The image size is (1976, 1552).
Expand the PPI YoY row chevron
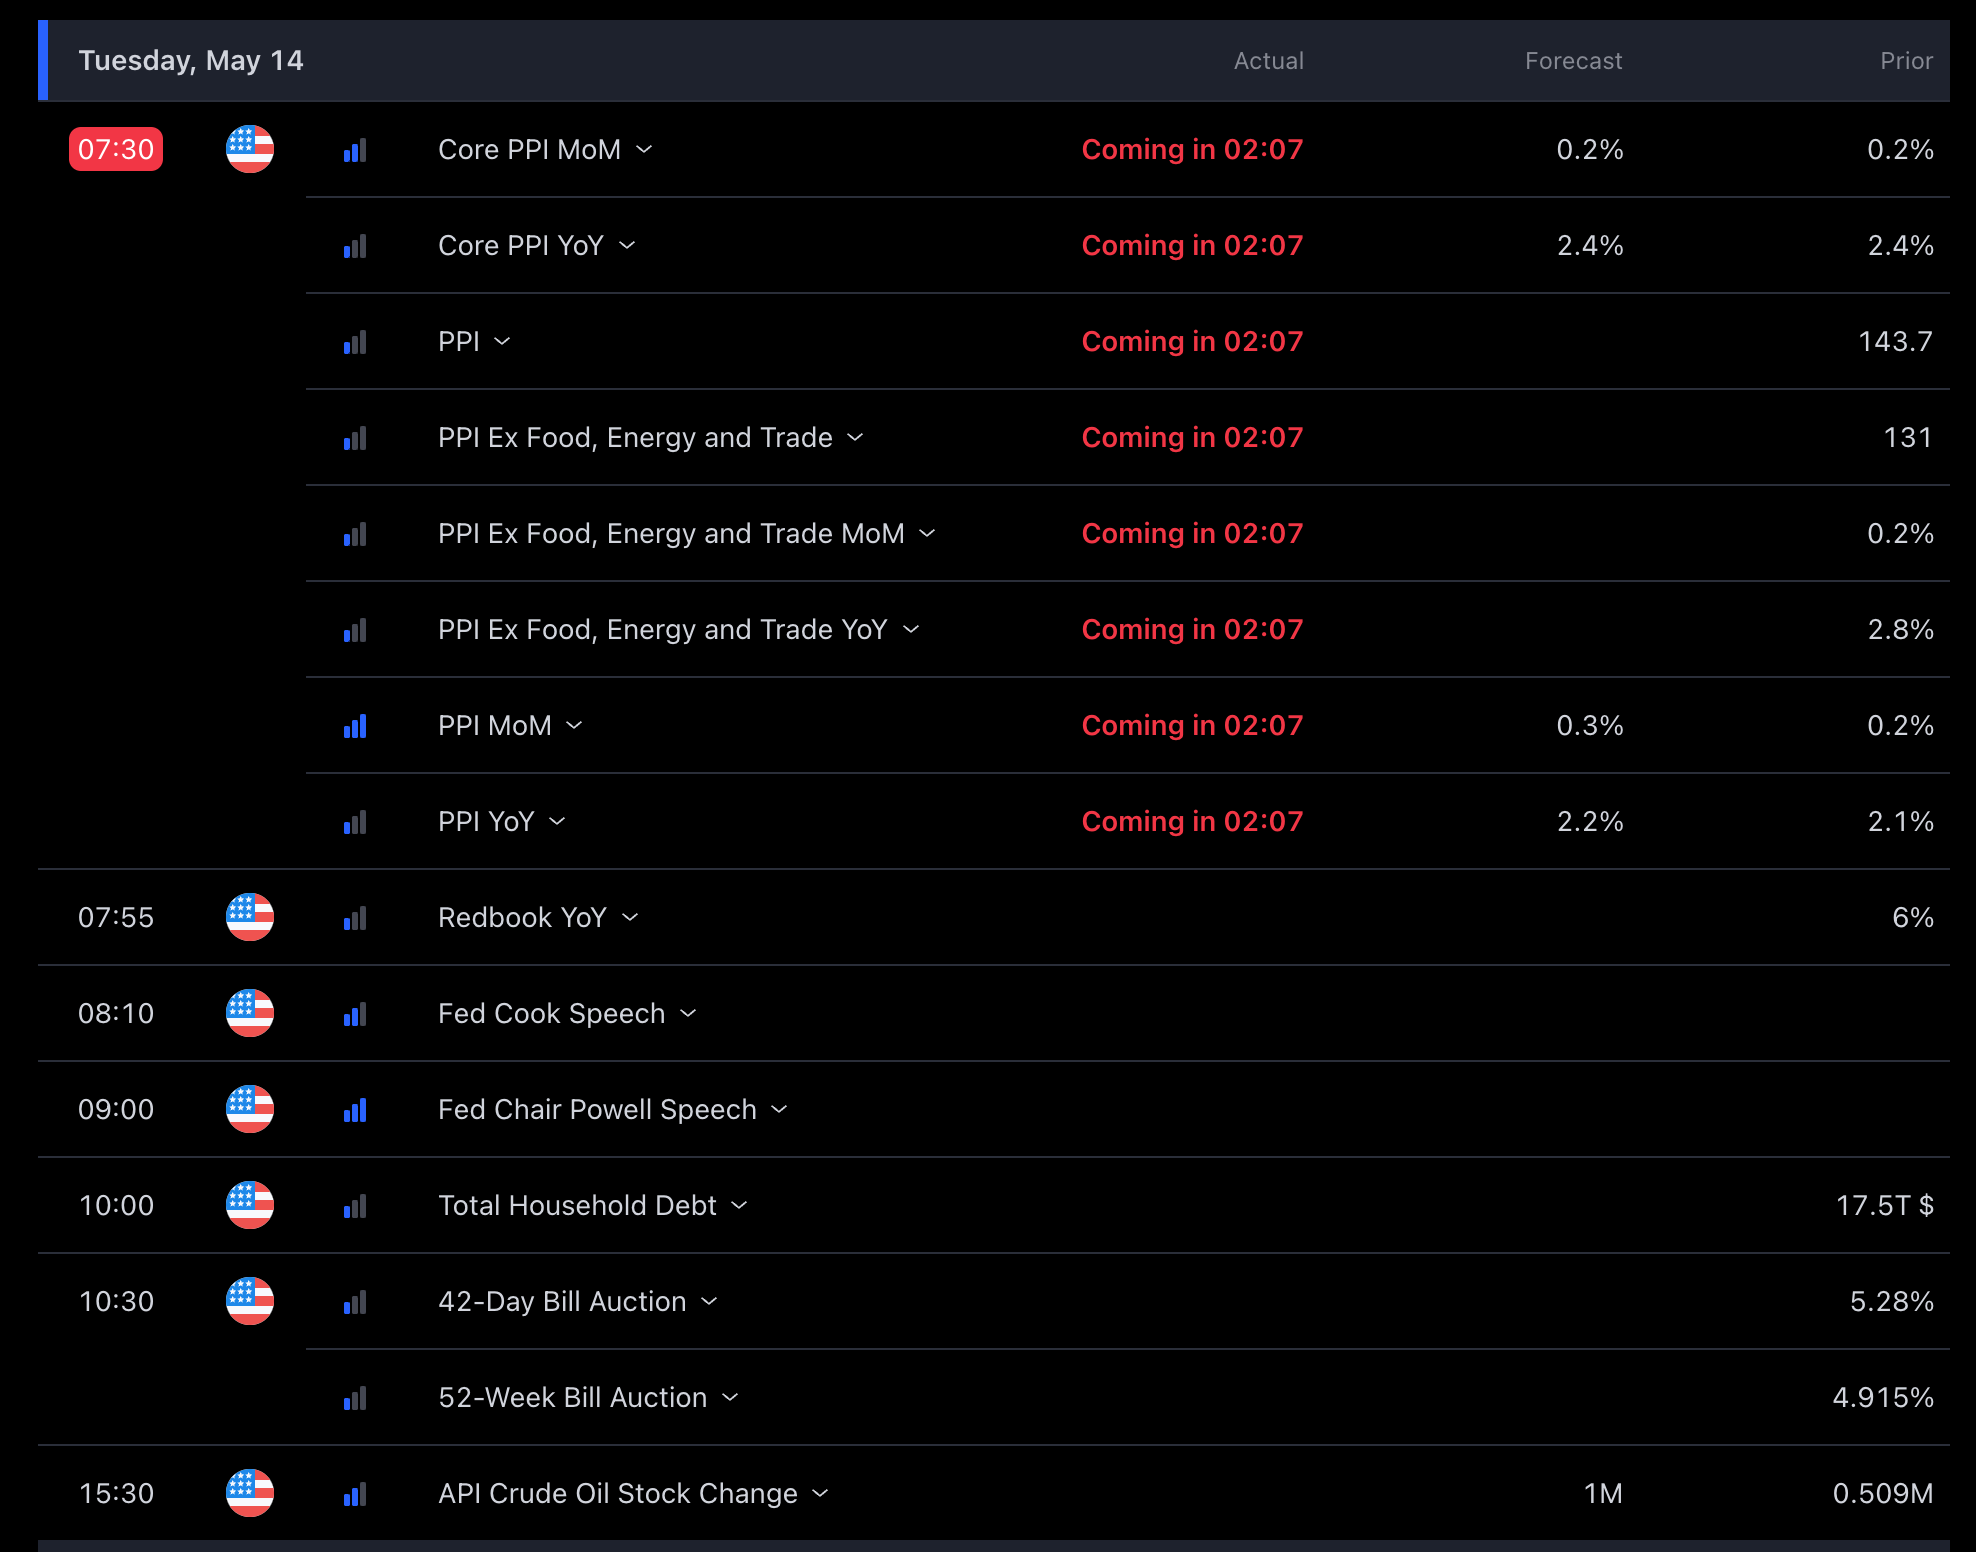tap(558, 821)
